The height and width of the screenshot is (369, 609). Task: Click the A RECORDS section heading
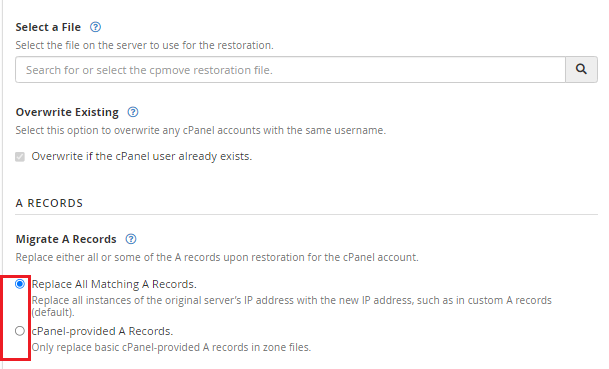point(49,203)
